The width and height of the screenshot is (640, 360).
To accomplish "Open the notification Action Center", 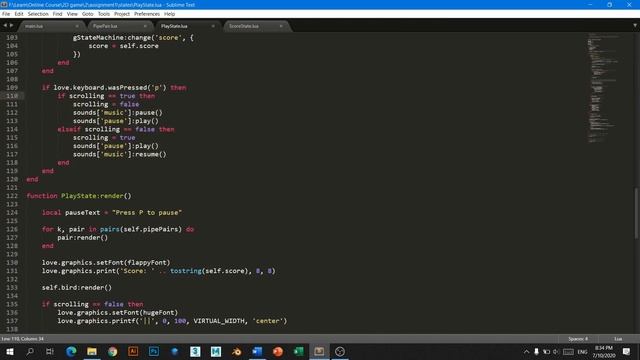I will click(627, 351).
